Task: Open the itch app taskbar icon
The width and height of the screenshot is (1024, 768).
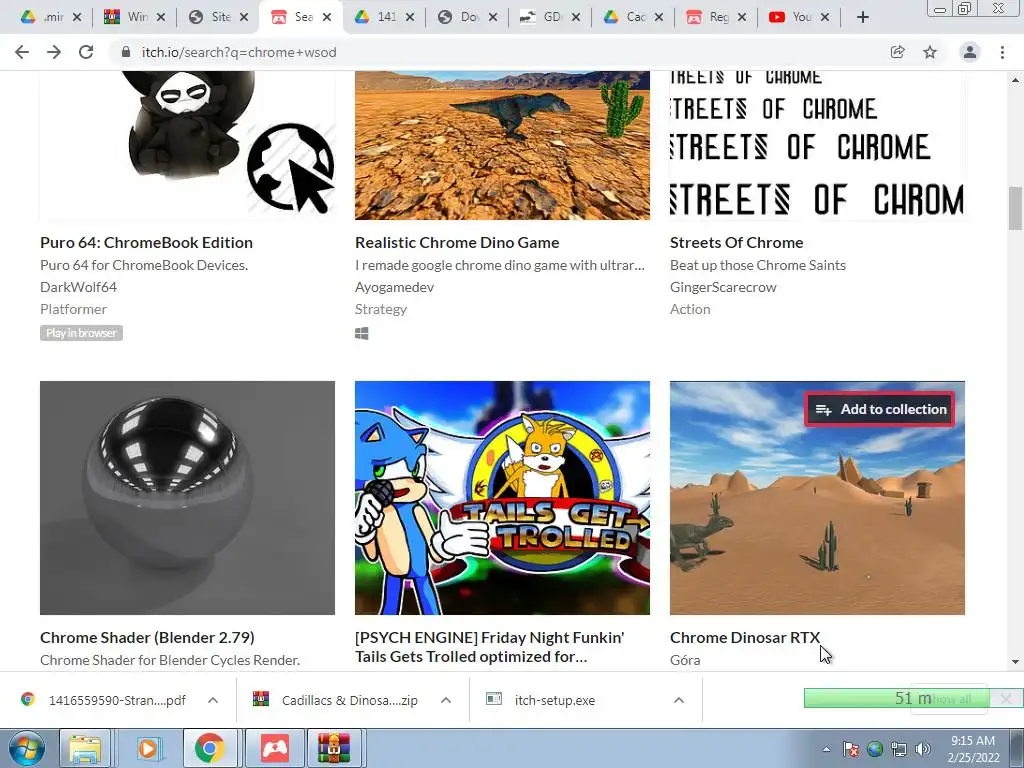Action: 275,748
